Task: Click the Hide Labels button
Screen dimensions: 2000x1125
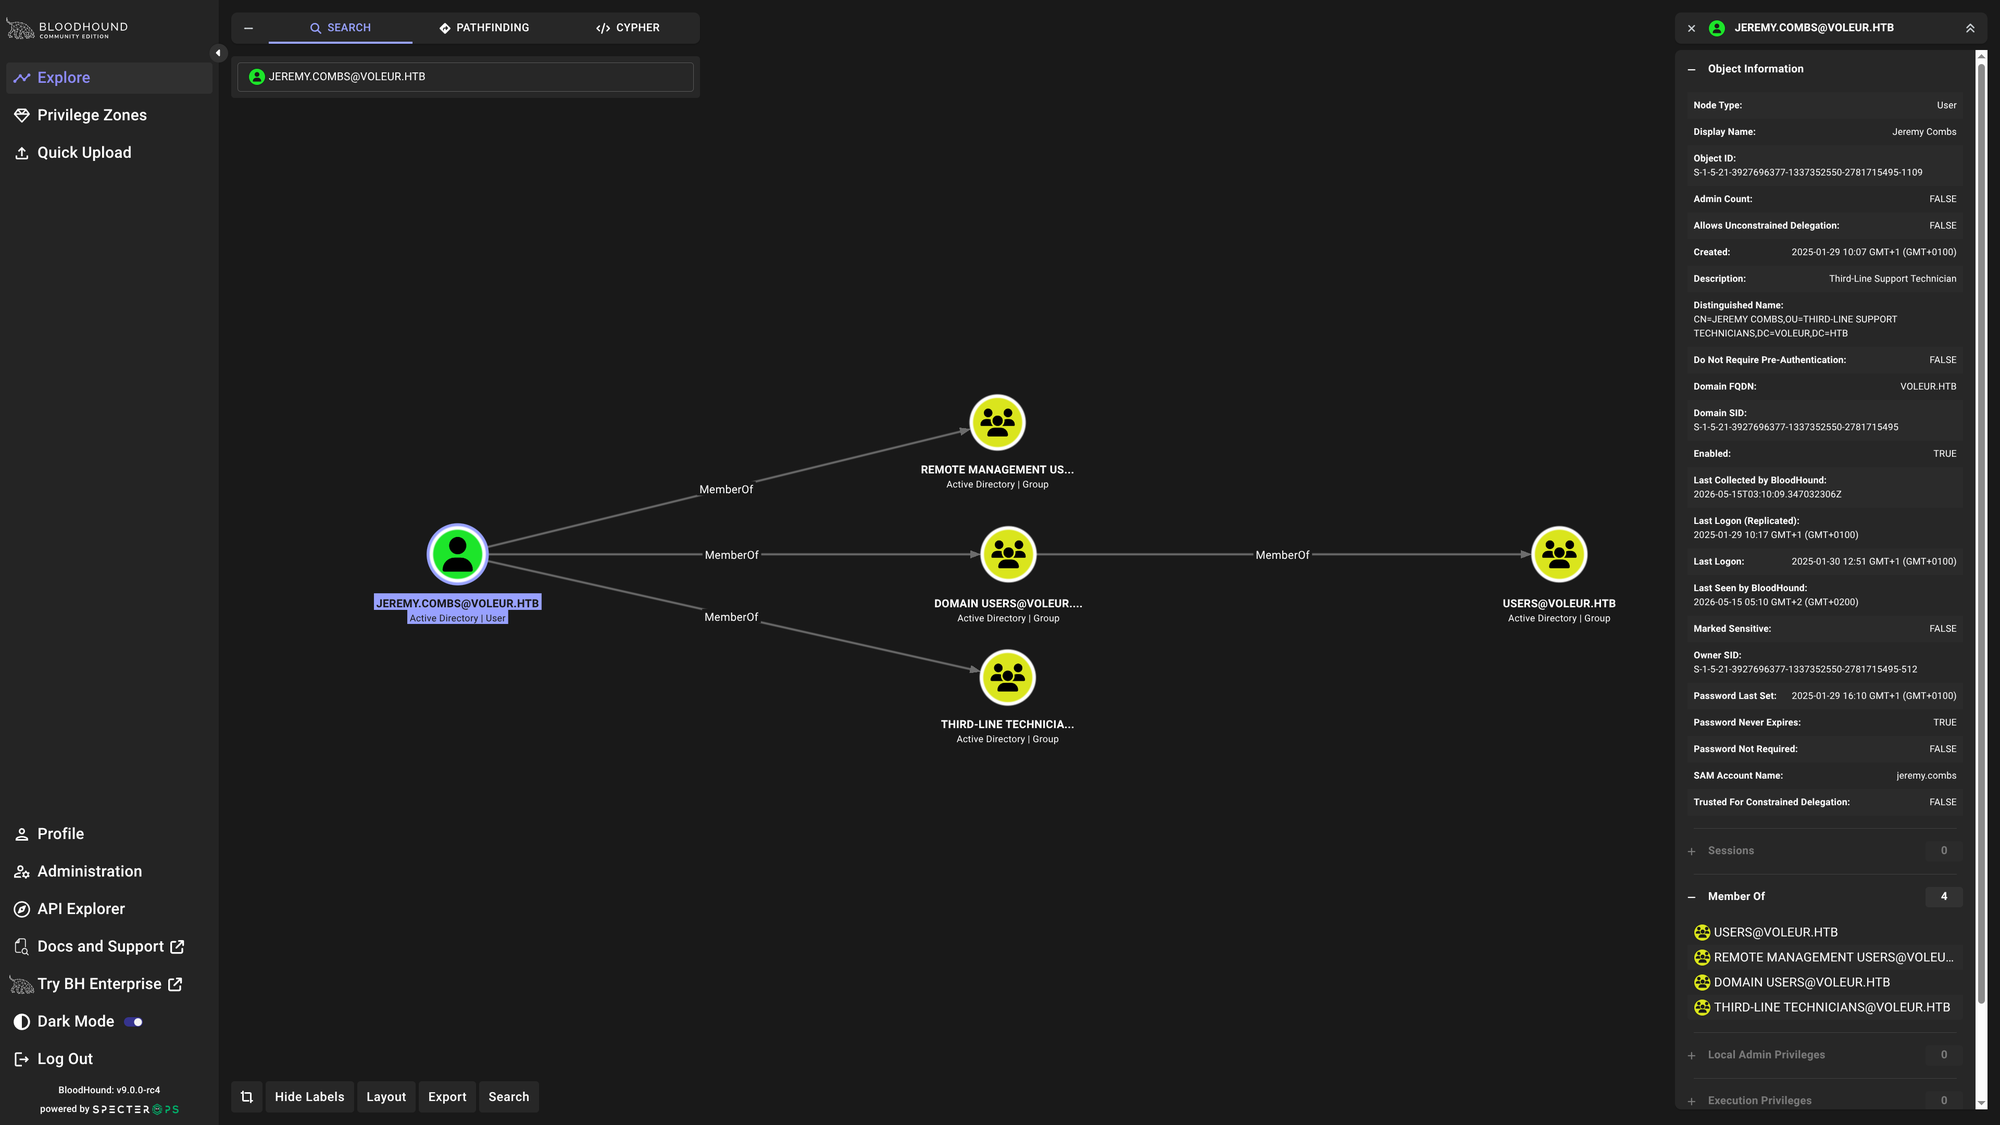Action: point(309,1097)
